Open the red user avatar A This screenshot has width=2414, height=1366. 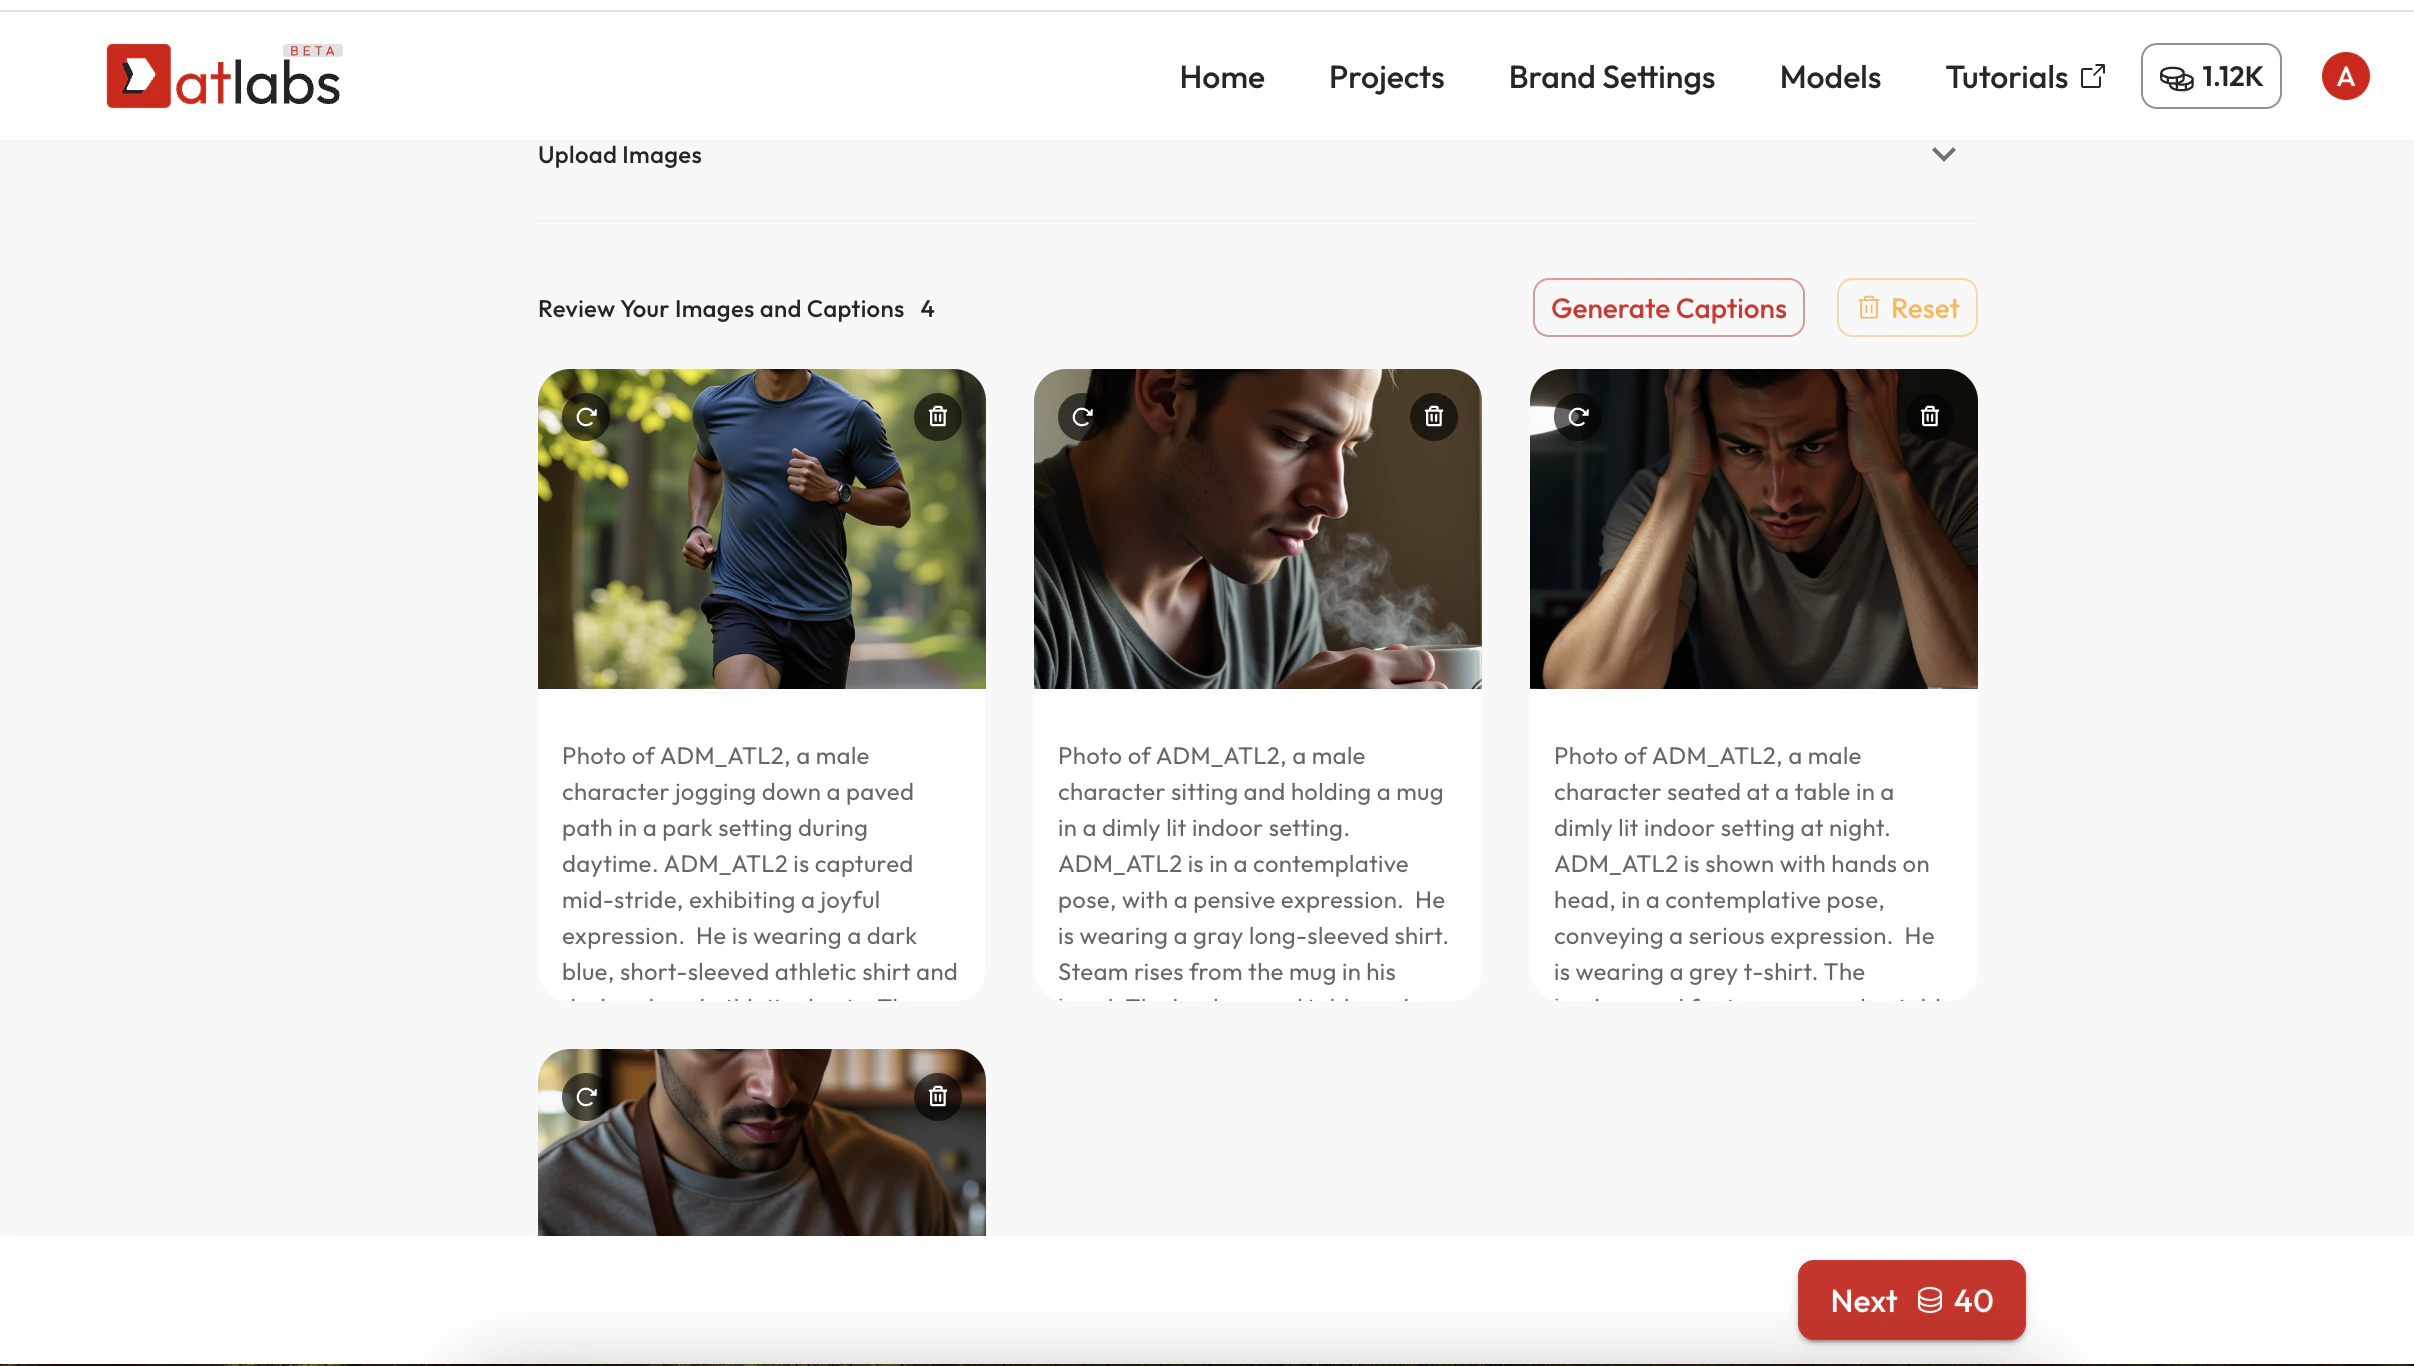[x=2344, y=77]
